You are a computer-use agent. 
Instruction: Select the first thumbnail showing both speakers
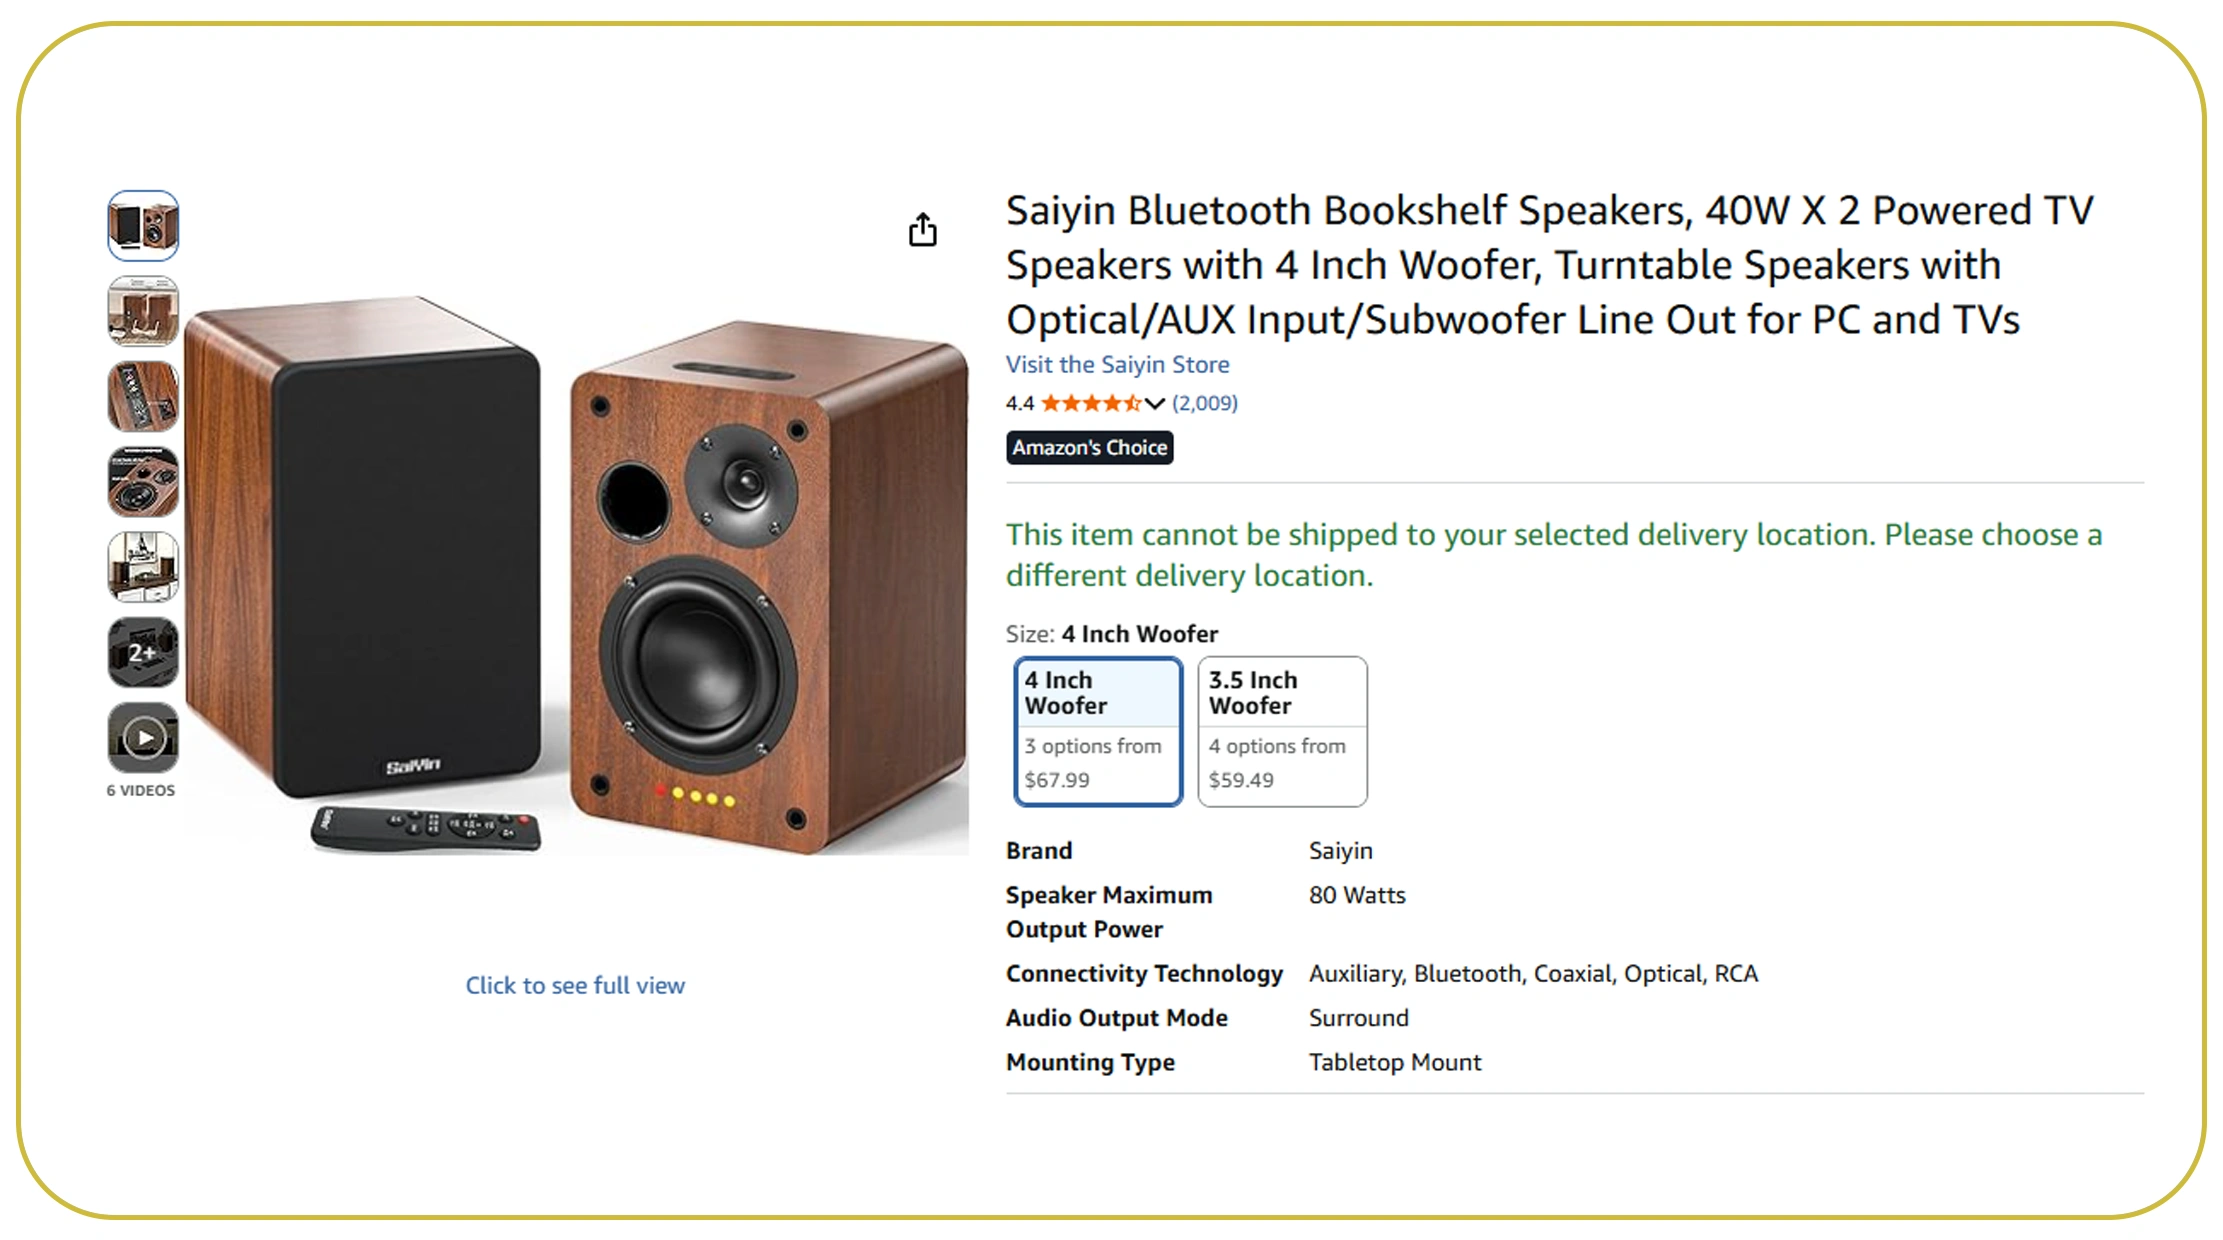[143, 225]
